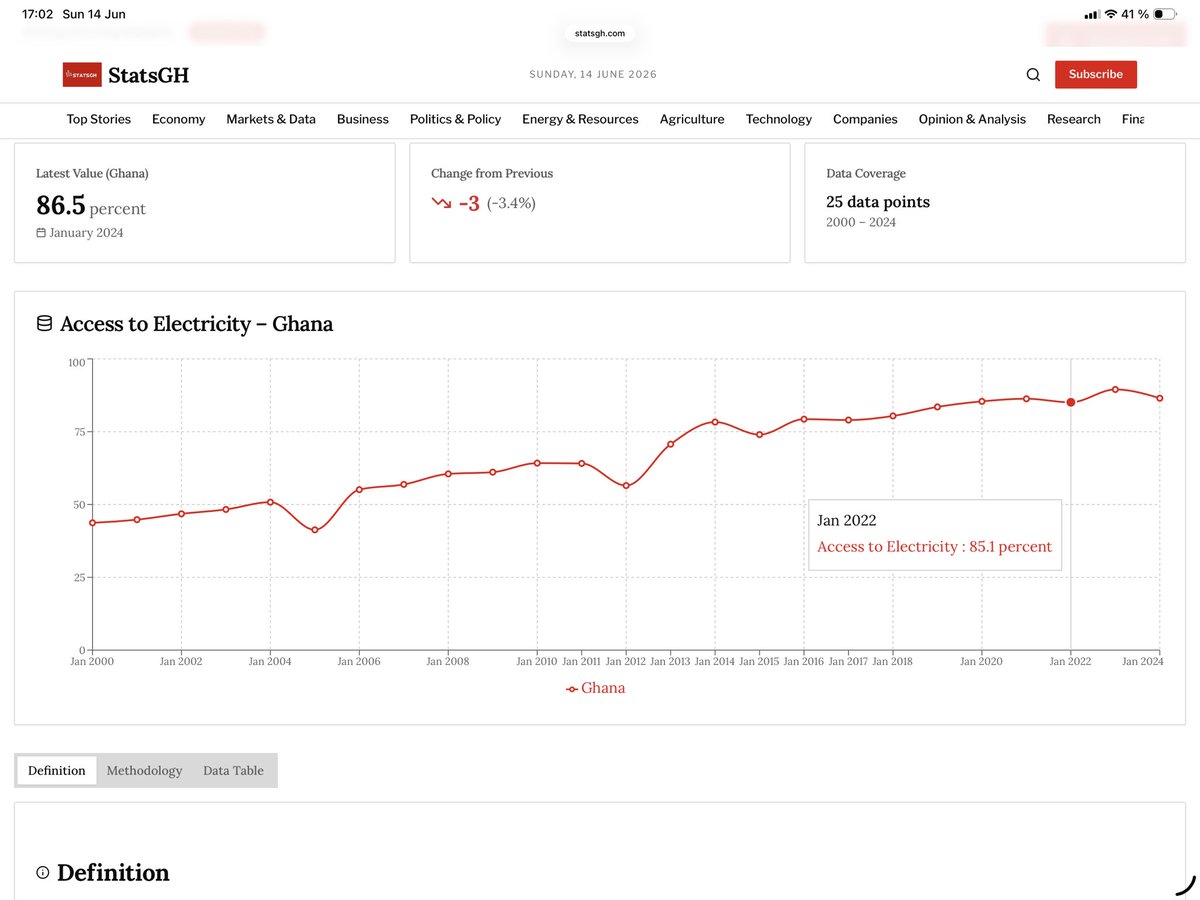
Task: Click the '2000 – 2024' coverage range
Action: click(861, 222)
